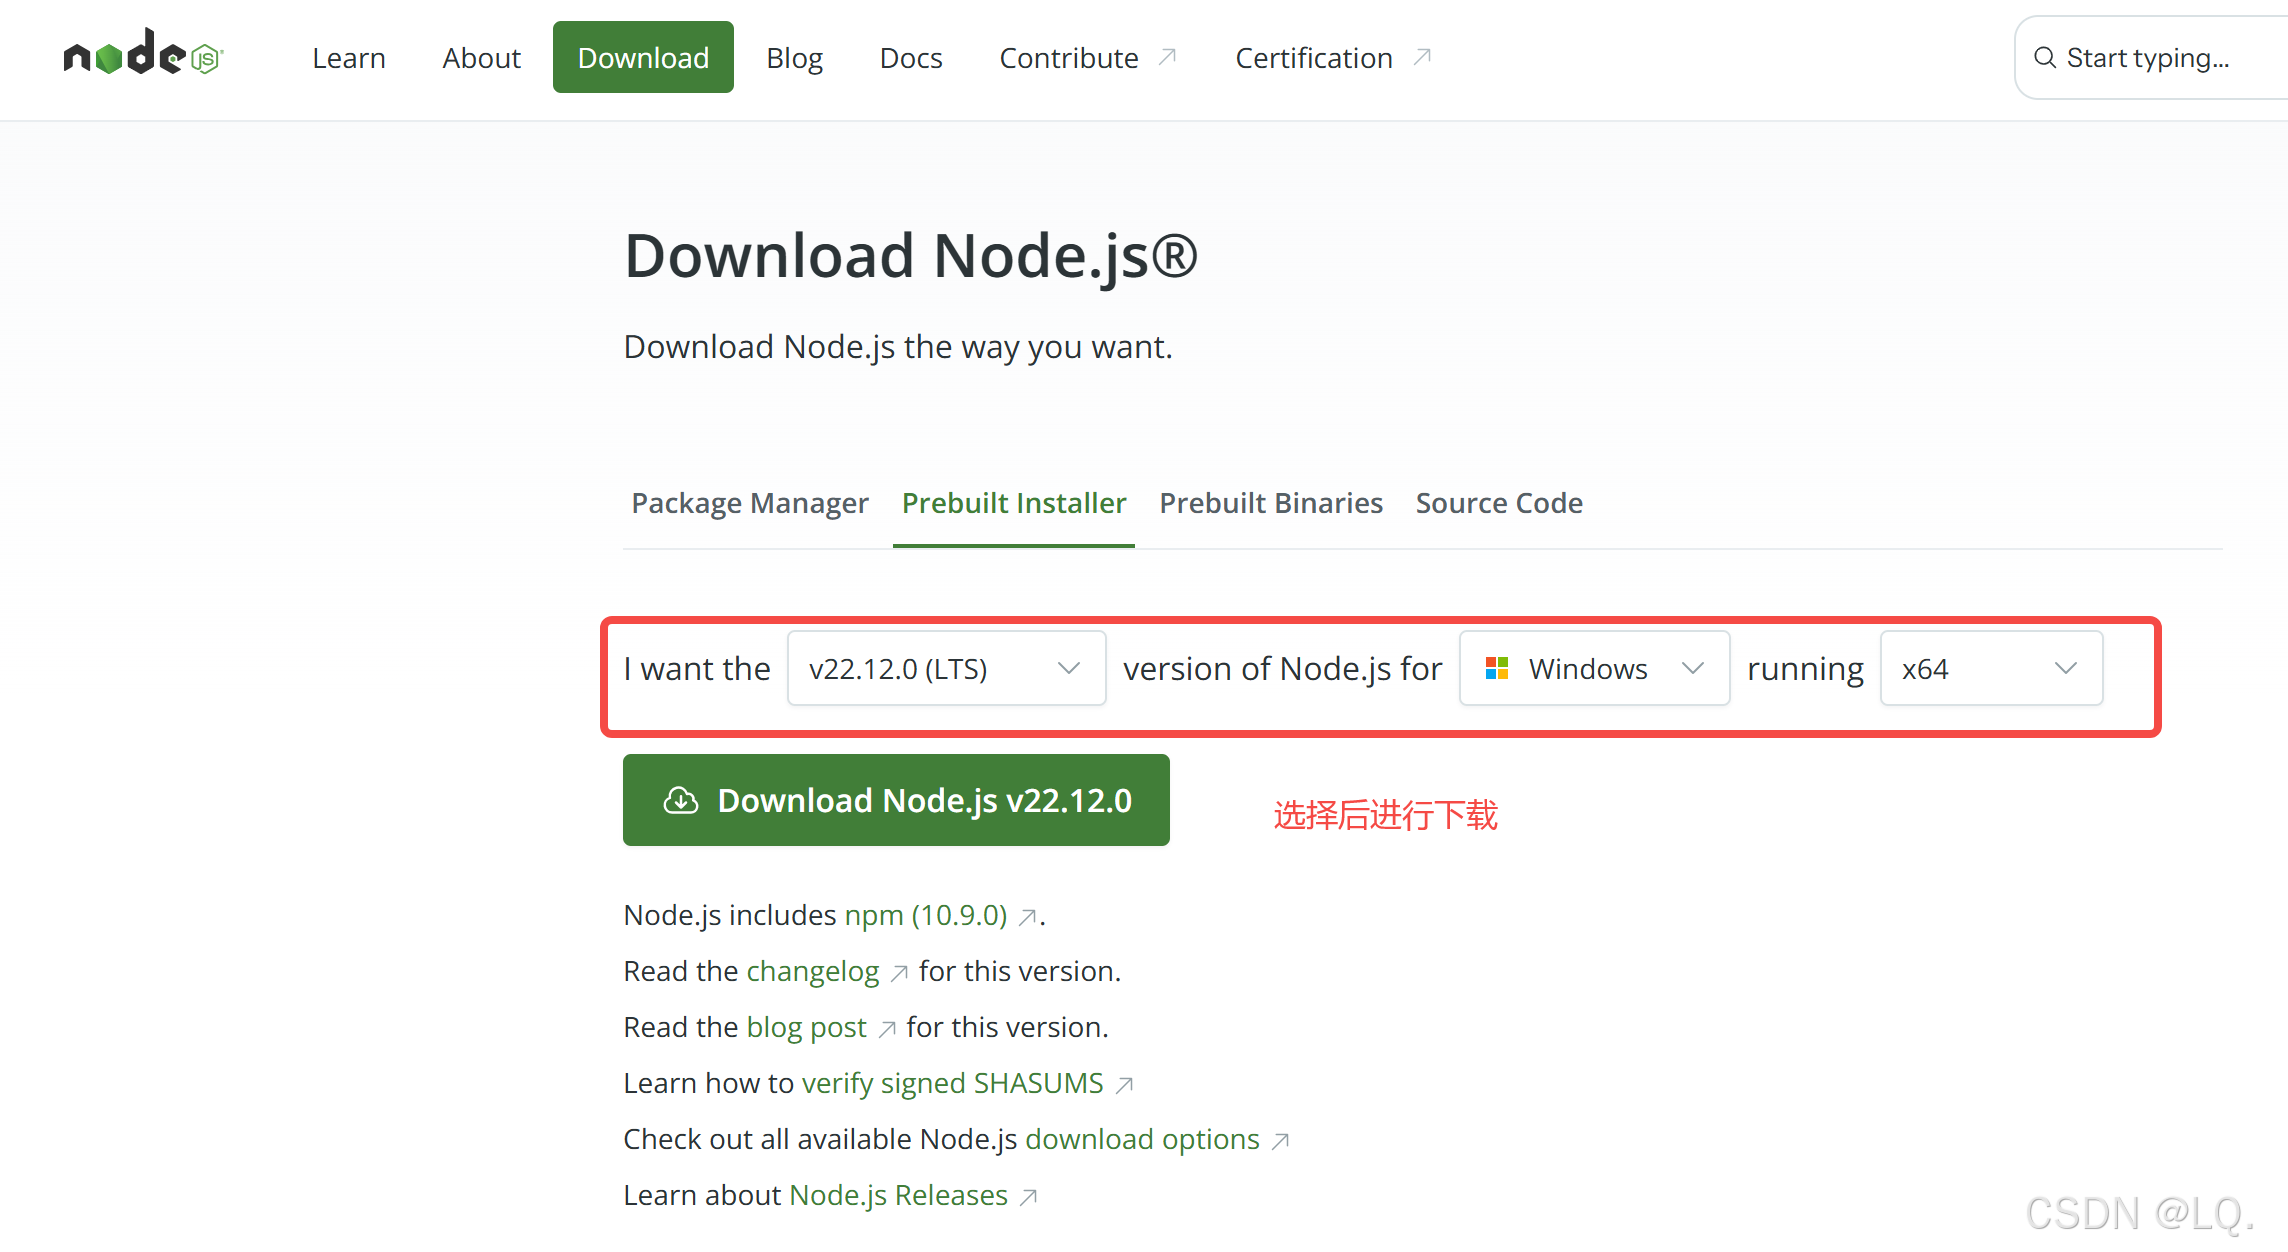
Task: Click the external arrow beside Certification
Action: coord(1422,57)
